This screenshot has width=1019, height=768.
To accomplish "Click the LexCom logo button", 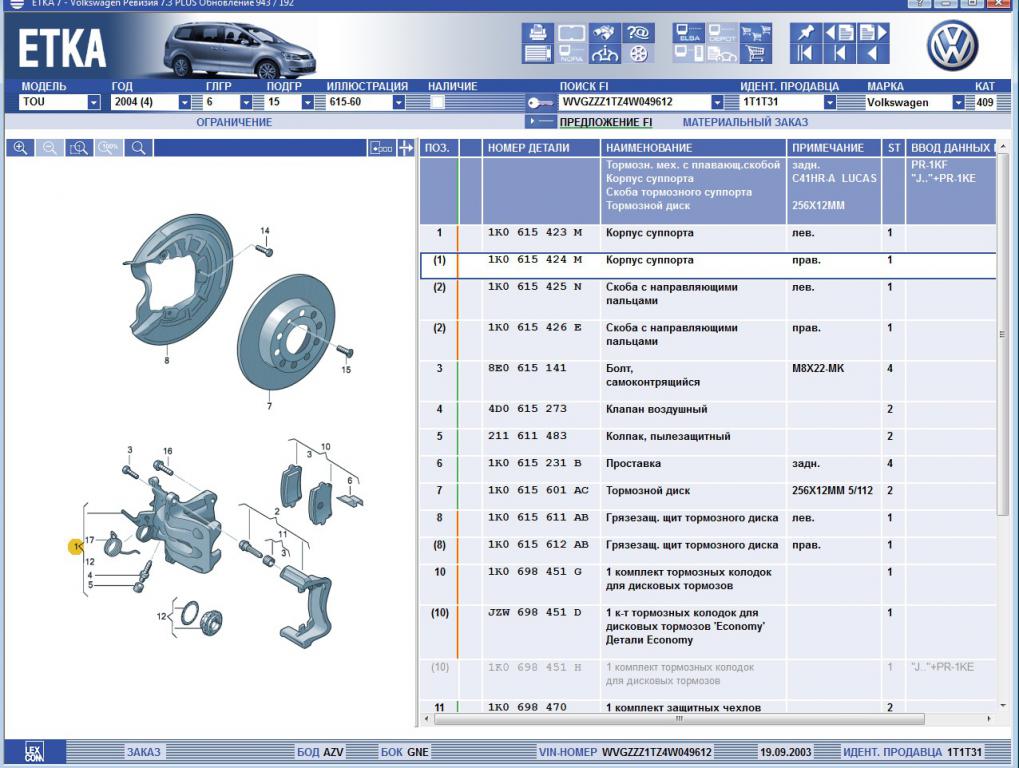I will (x=34, y=752).
